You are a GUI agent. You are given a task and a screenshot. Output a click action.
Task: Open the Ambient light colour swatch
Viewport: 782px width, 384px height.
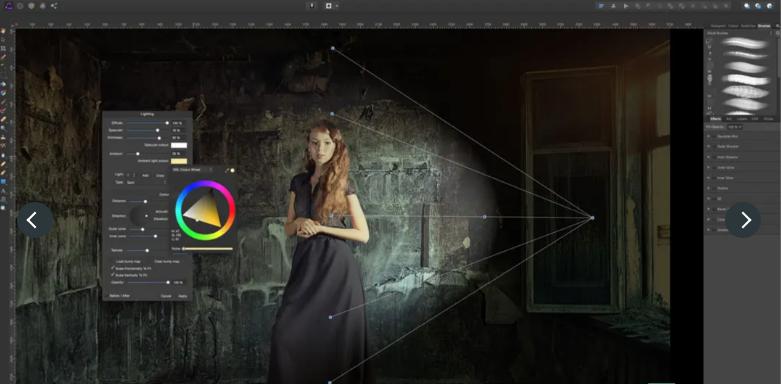[x=179, y=161]
